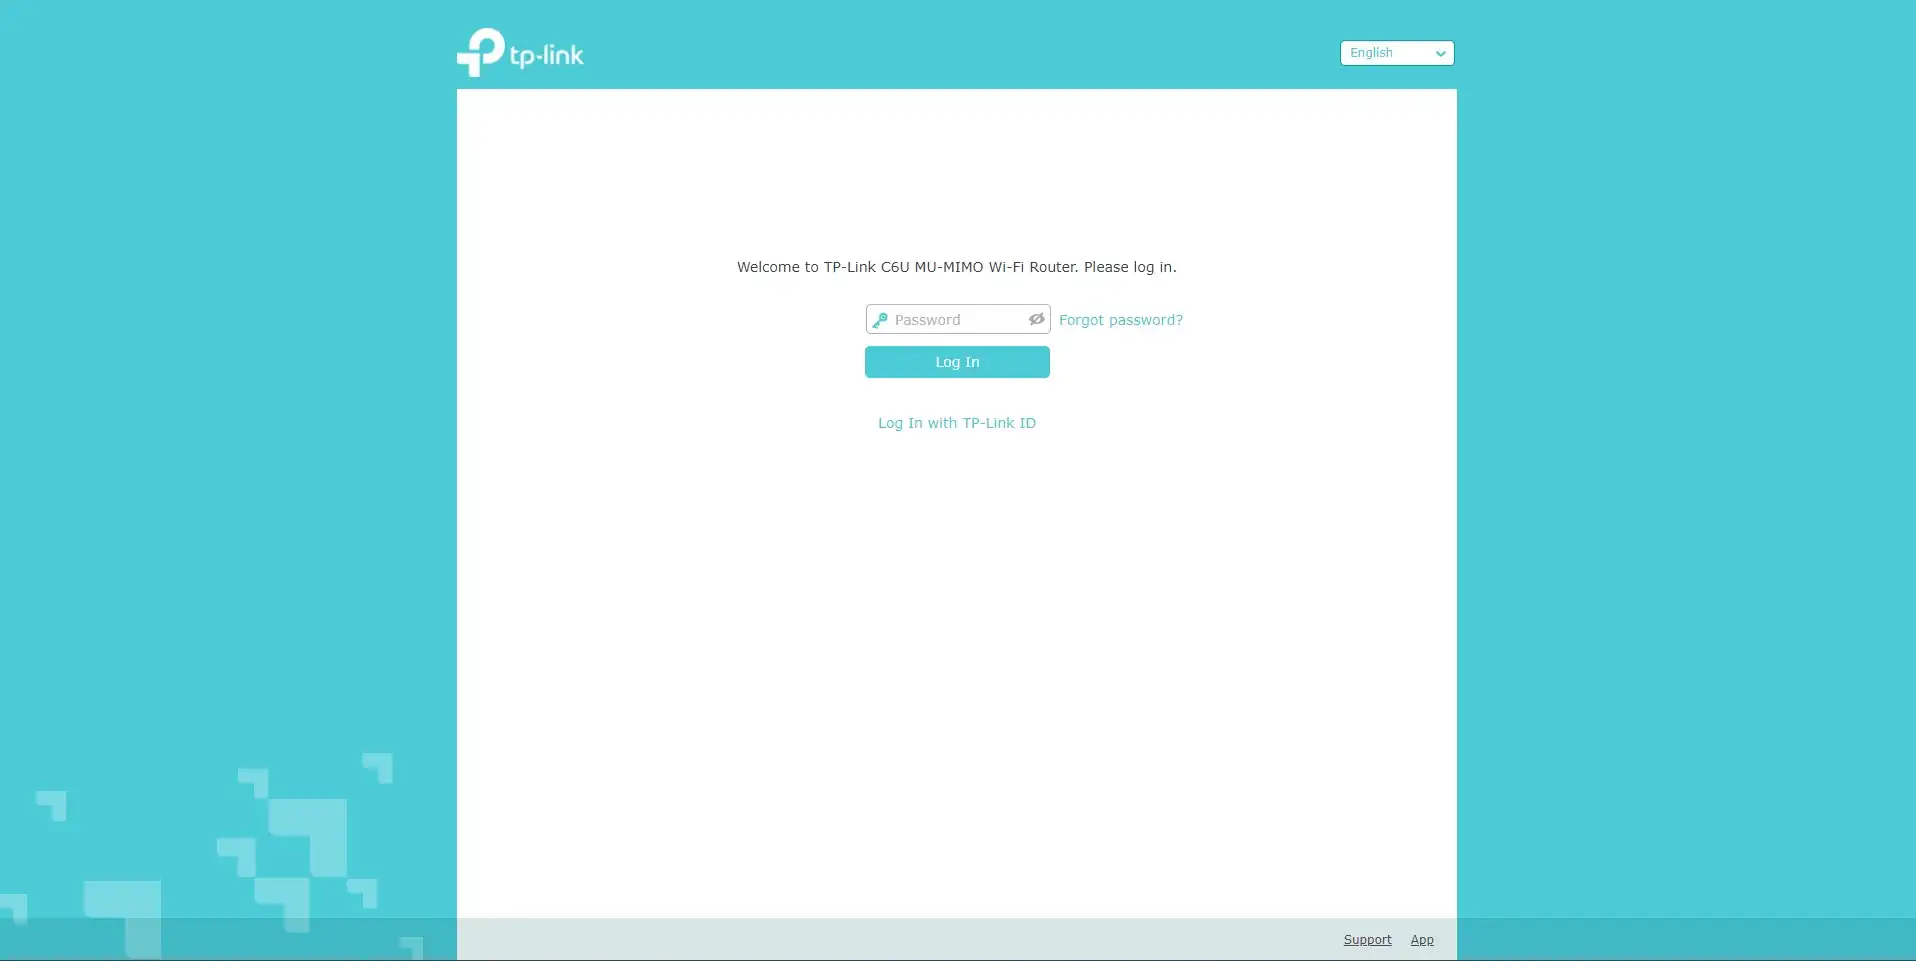
Task: Click the tp-link logo symbol
Action: [x=481, y=52]
